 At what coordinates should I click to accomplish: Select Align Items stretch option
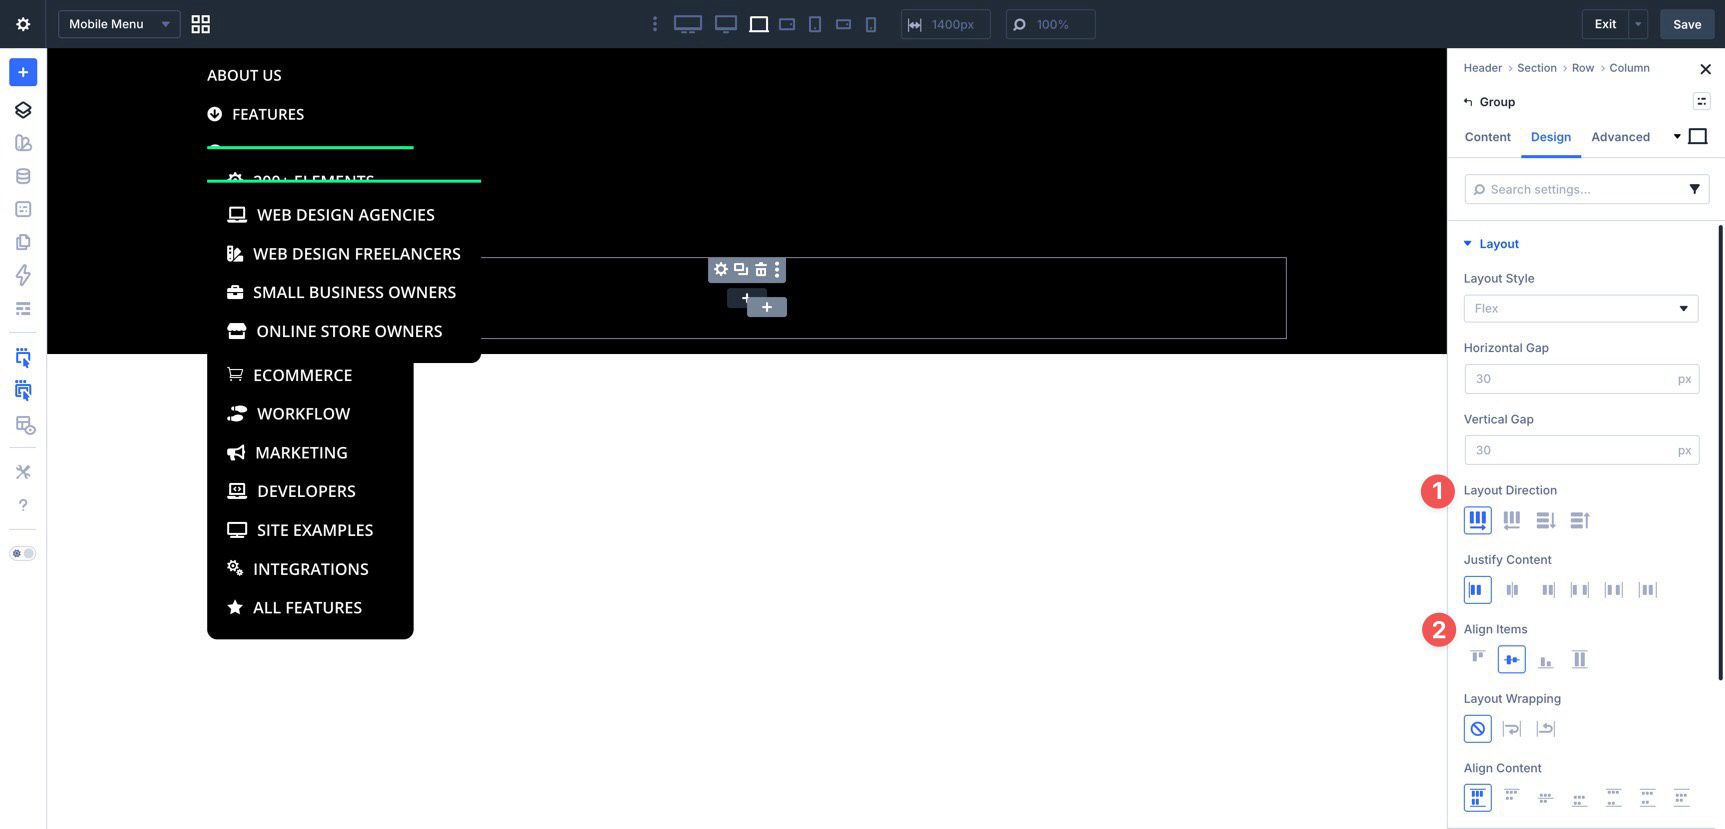coord(1579,659)
